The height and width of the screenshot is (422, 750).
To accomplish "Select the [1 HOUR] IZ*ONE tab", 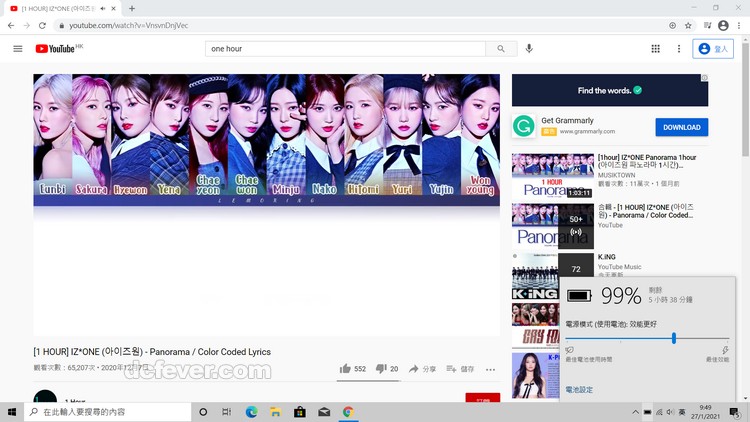I will pos(64,9).
